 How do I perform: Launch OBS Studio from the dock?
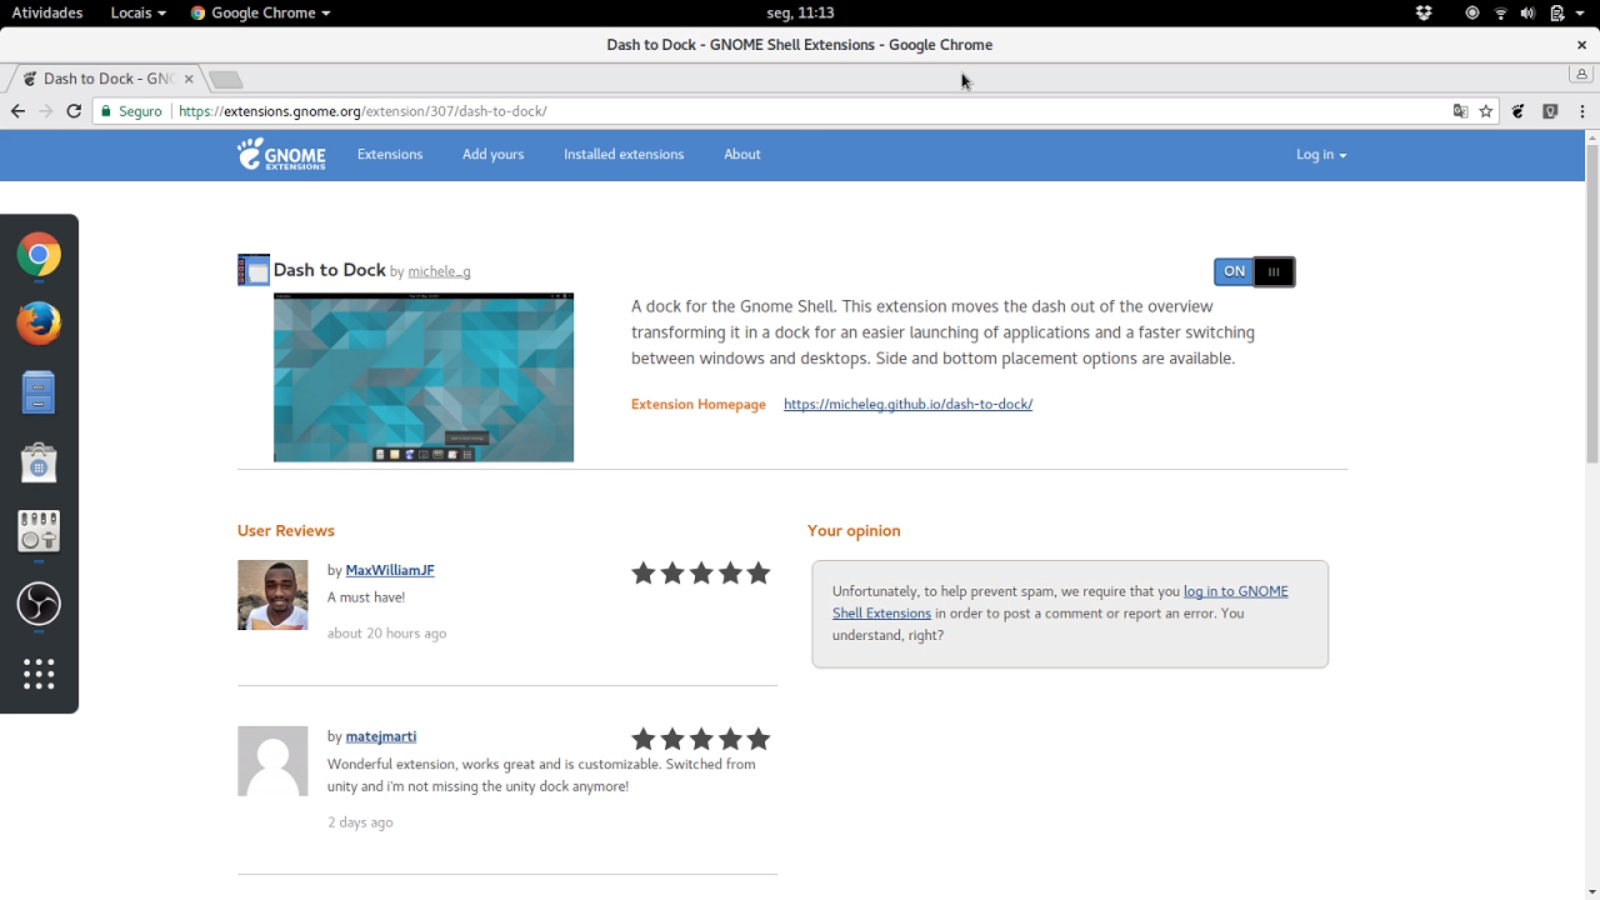(x=39, y=603)
